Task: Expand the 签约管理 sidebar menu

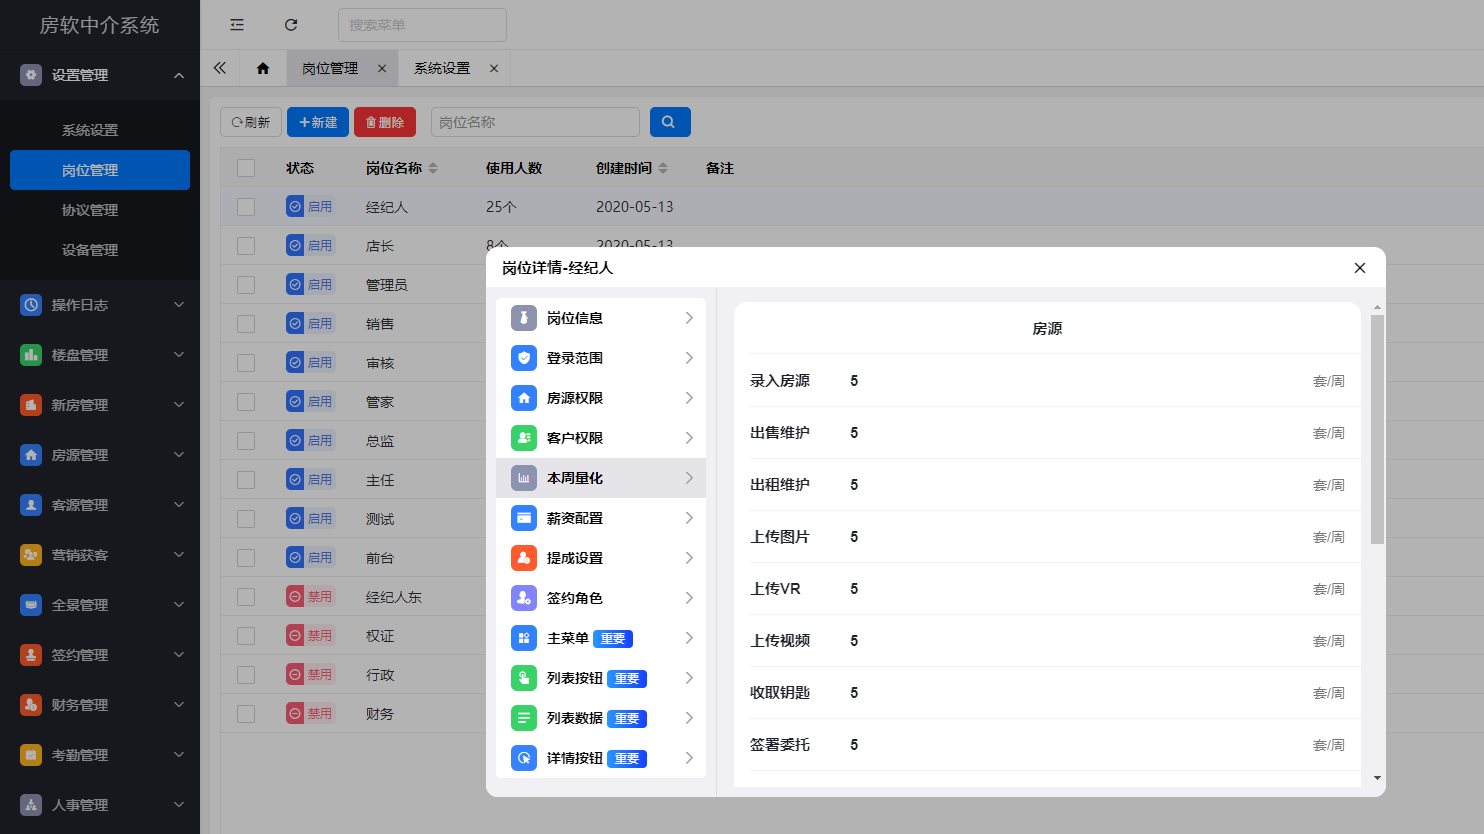Action: 100,655
